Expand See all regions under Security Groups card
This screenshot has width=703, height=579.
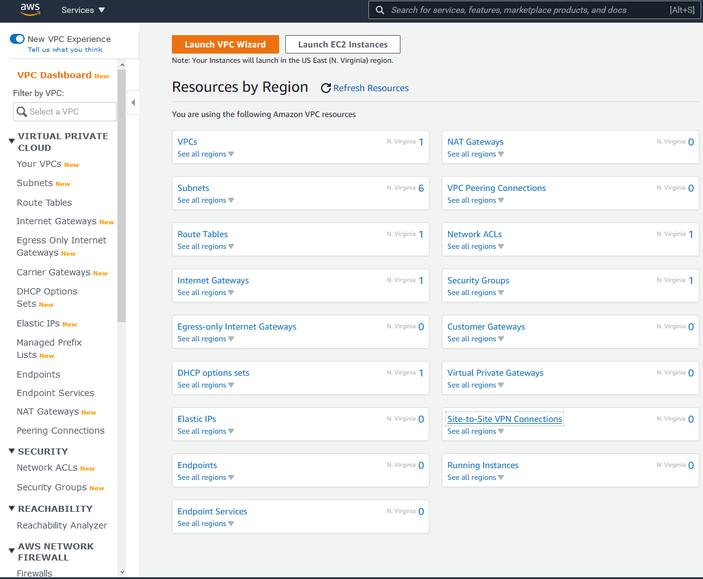point(475,292)
